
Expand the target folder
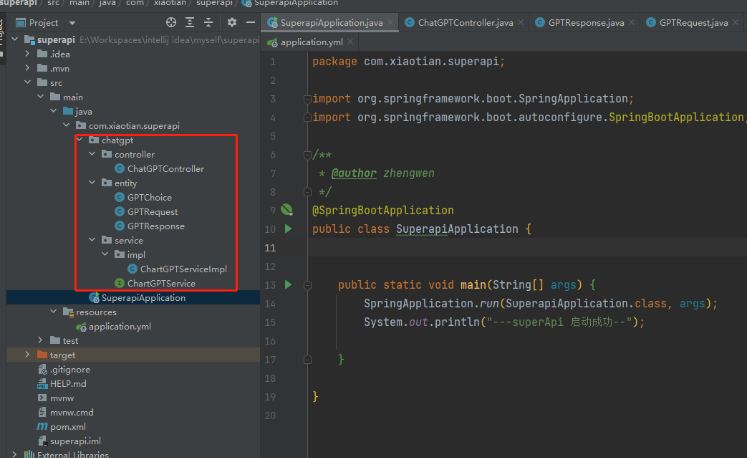27,355
